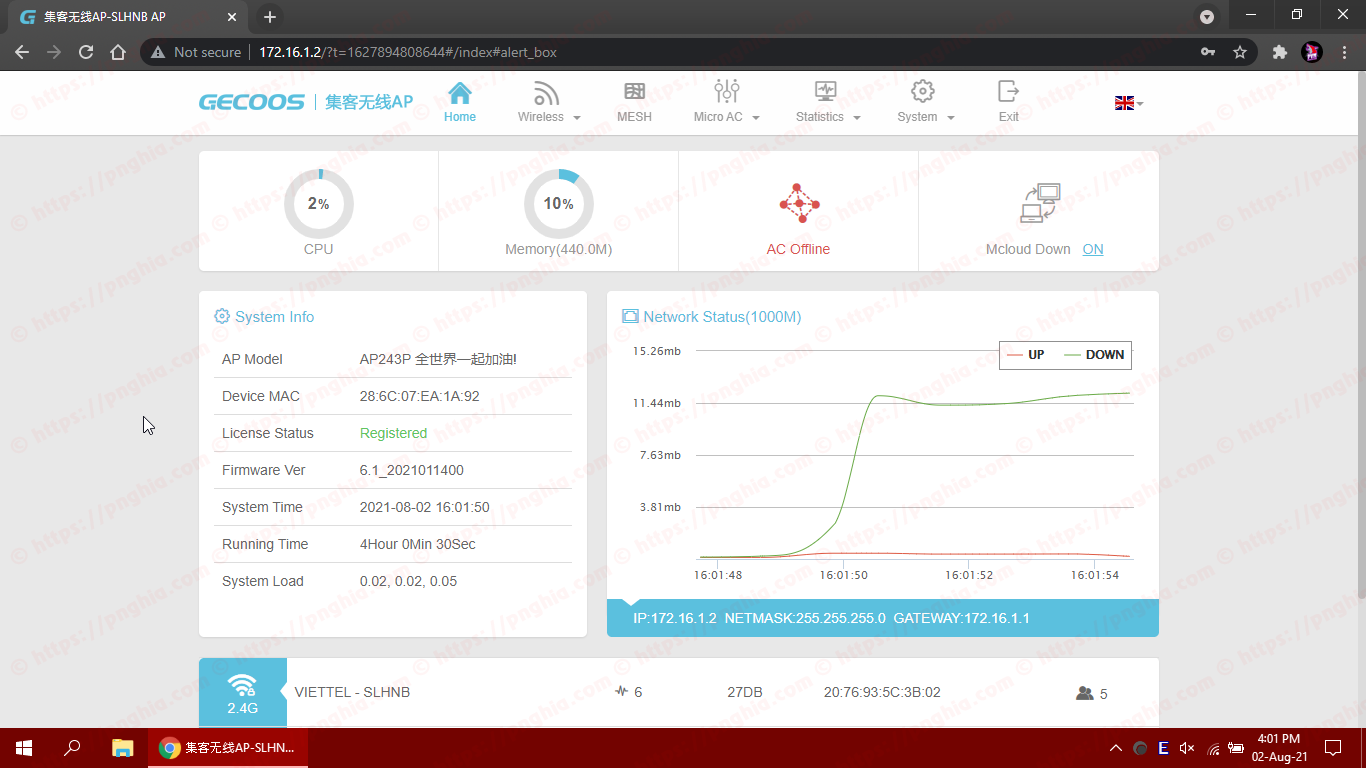Open browser home page button

[118, 52]
